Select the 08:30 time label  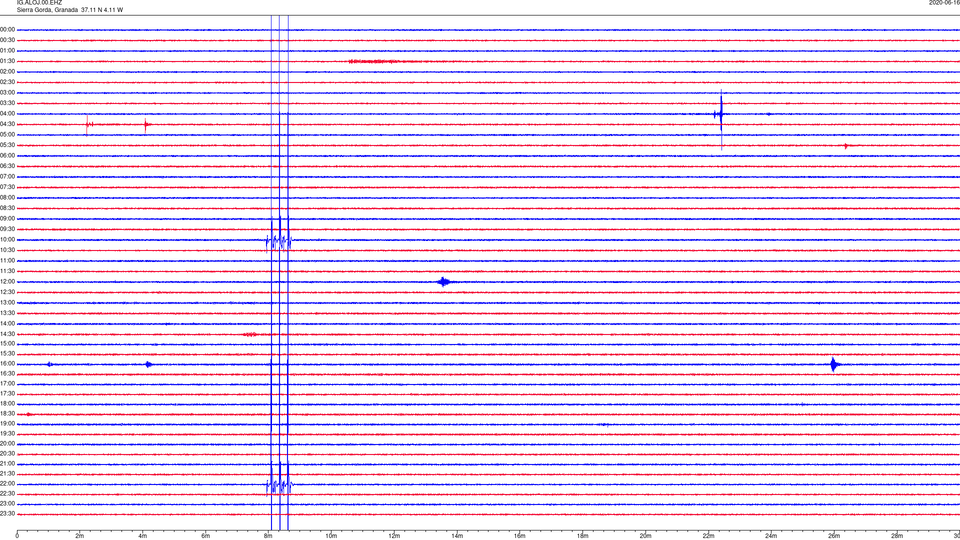pos(8,208)
